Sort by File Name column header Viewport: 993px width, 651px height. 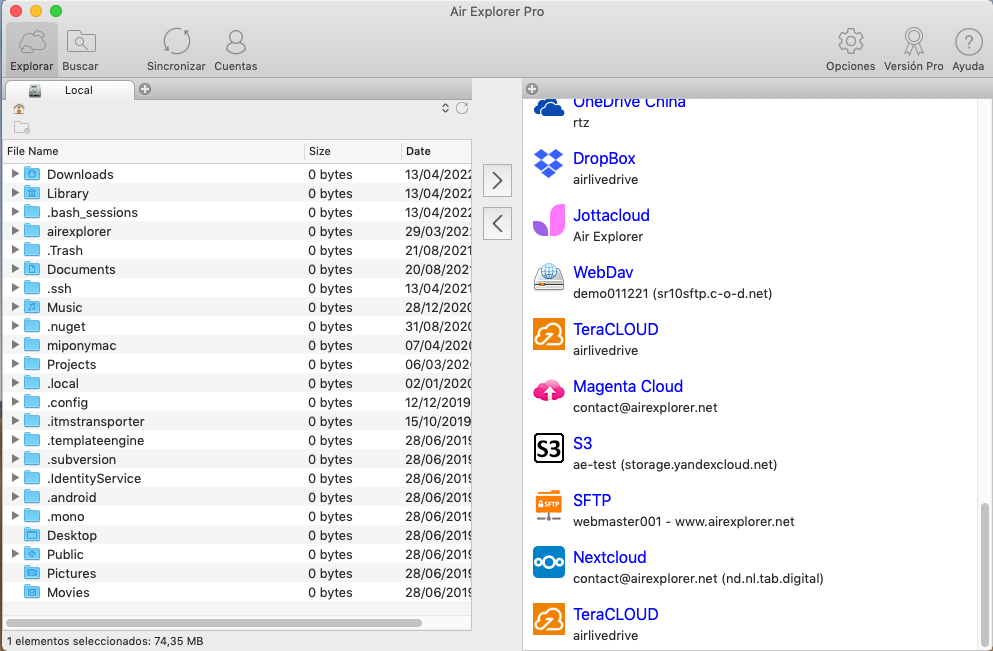(x=154, y=151)
